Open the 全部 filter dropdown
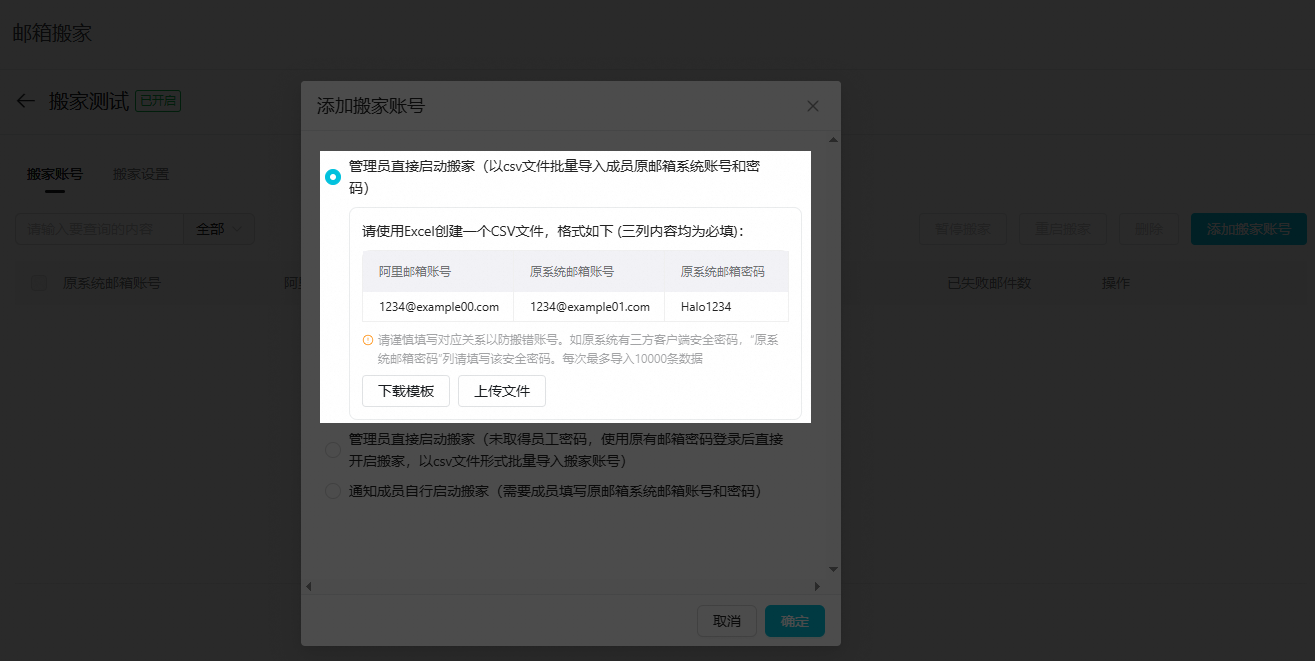1315x661 pixels. (x=219, y=229)
